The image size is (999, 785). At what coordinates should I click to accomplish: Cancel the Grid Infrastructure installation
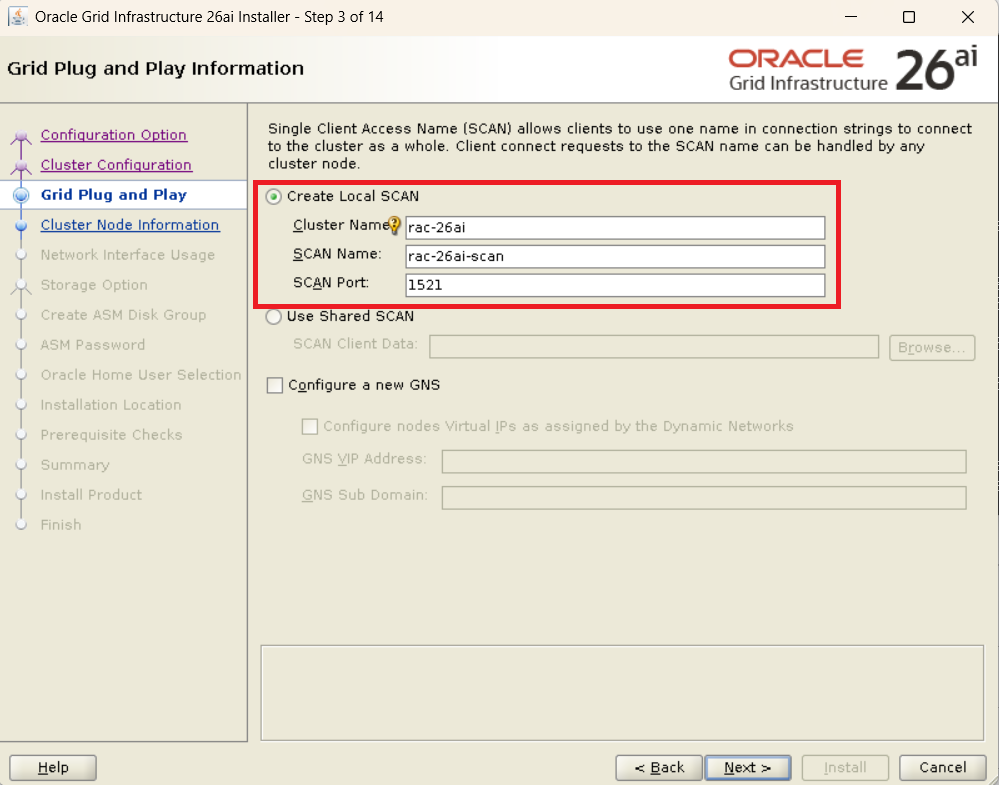click(x=942, y=767)
